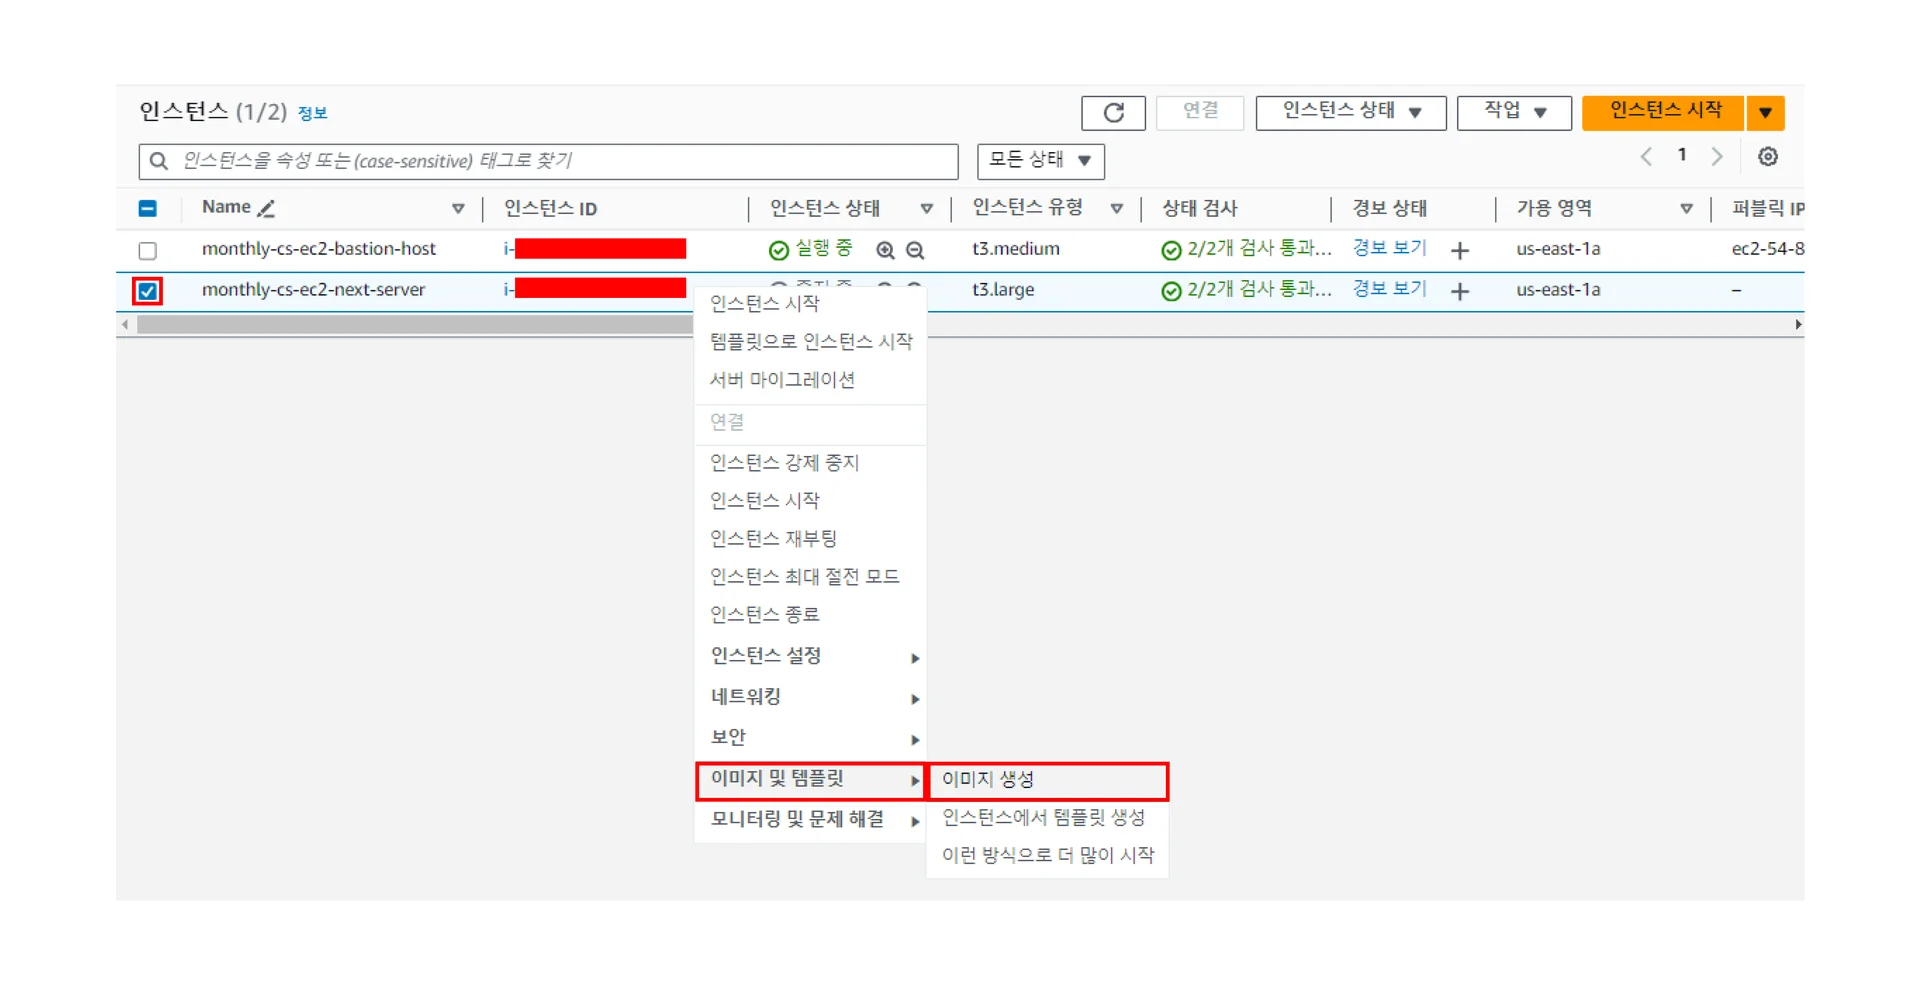Click us-east-1a in bastion-host row
Image resolution: width=1920 pixels, height=985 pixels.
1558,249
